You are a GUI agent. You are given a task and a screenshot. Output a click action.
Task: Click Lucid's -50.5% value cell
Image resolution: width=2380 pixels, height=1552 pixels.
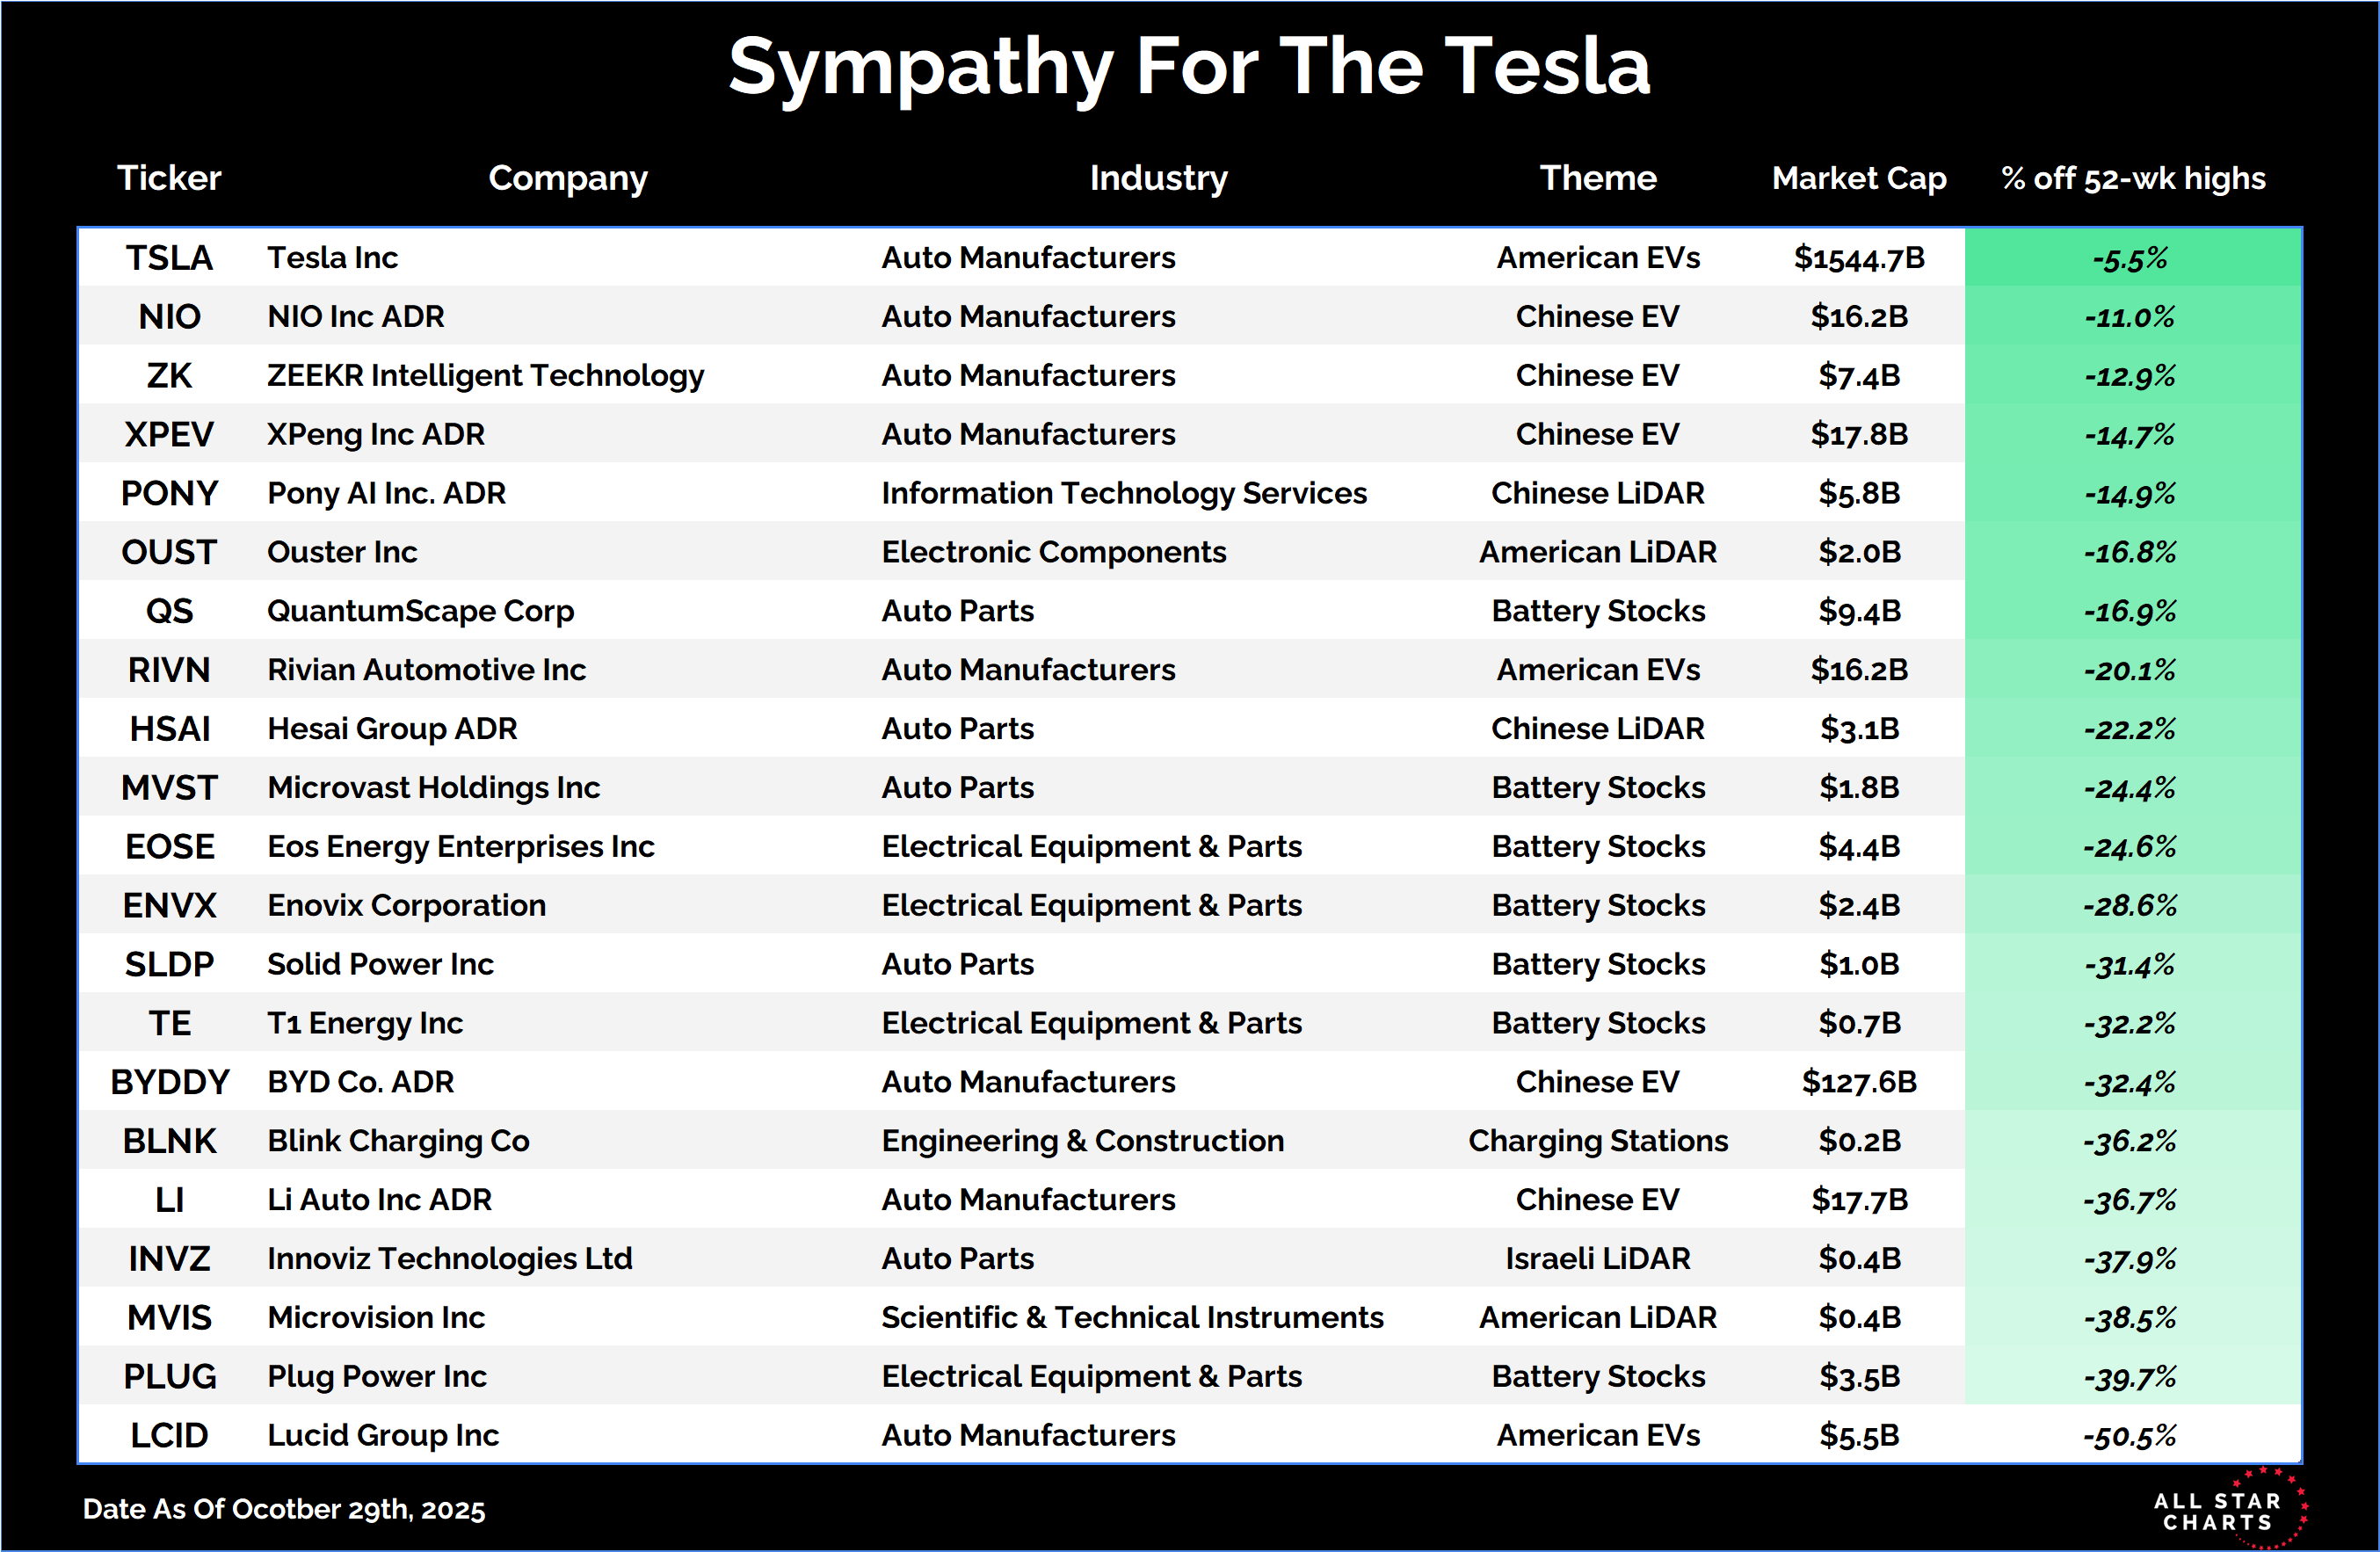point(2131,1436)
